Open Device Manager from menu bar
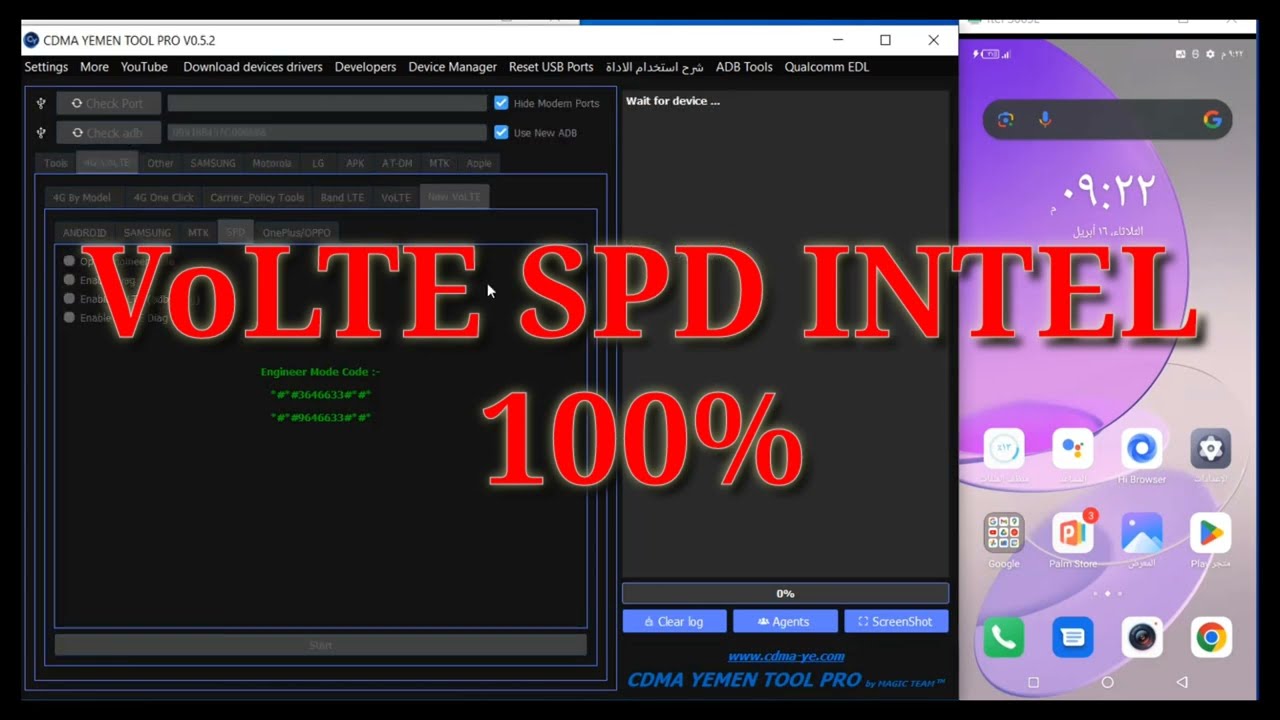This screenshot has width=1280, height=720. click(x=452, y=67)
